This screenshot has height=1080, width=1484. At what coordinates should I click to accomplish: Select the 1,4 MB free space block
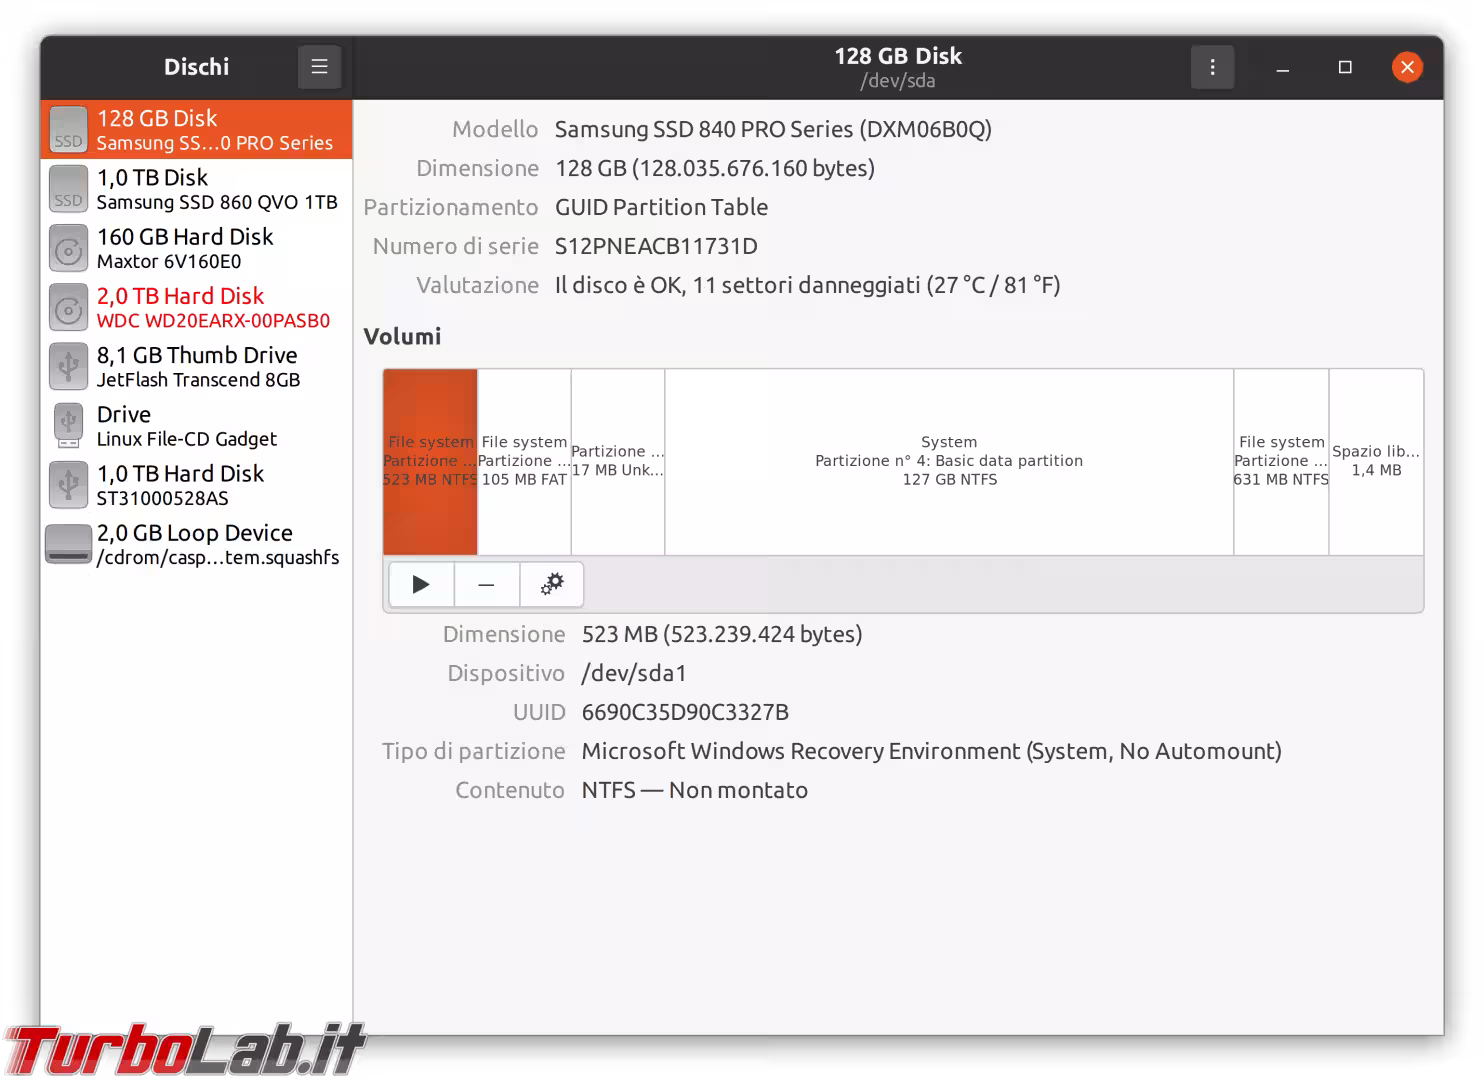coord(1376,462)
